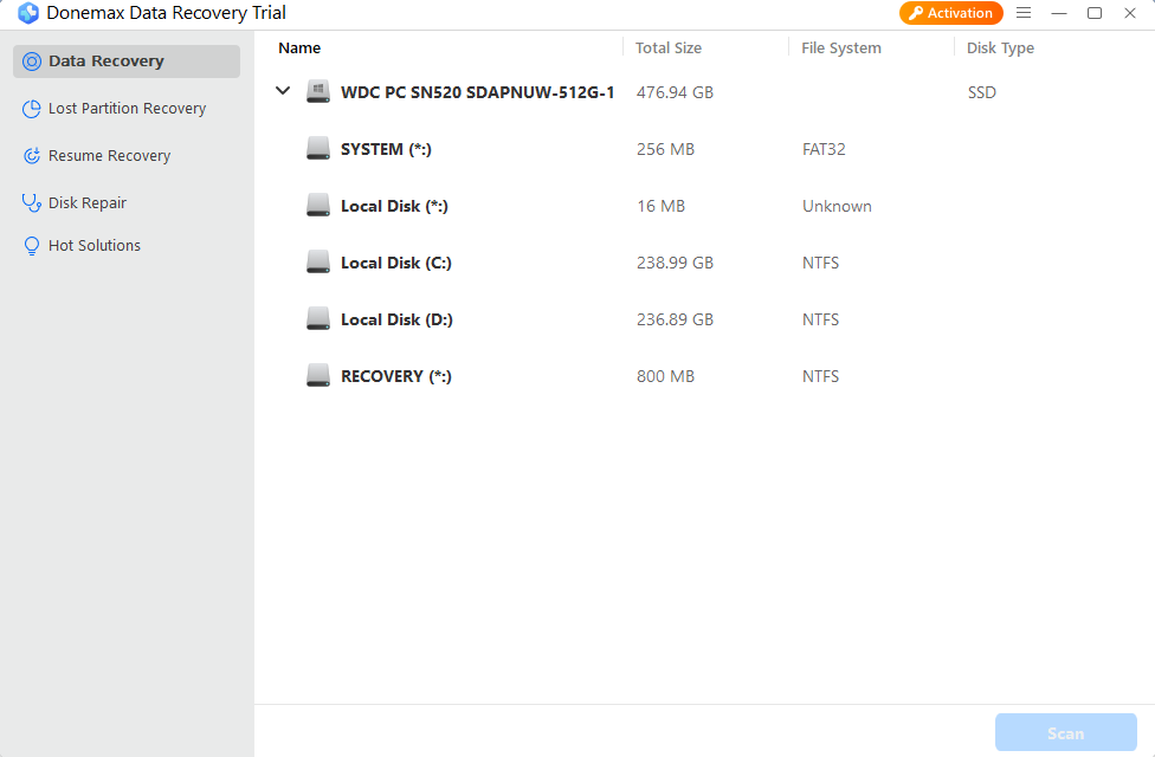The height and width of the screenshot is (757, 1155).
Task: Click the File System column header
Action: (x=841, y=48)
